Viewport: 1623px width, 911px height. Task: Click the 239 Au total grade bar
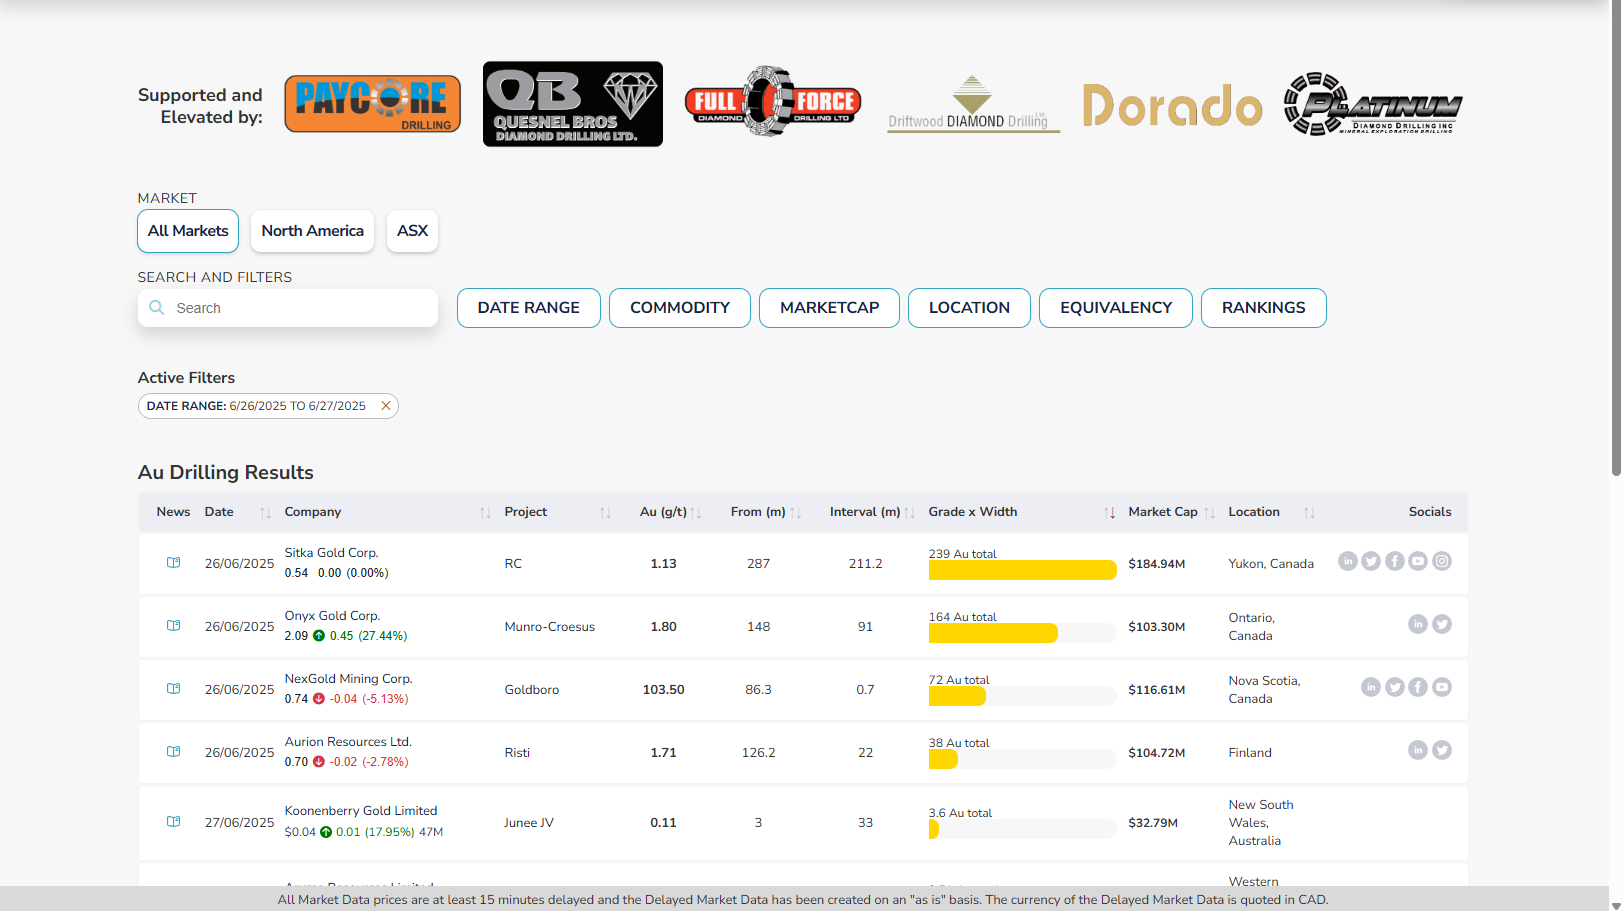[1022, 570]
